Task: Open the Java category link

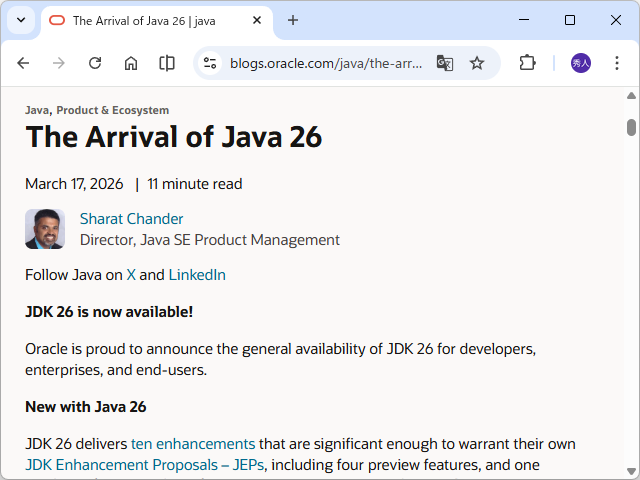Action: [x=37, y=110]
